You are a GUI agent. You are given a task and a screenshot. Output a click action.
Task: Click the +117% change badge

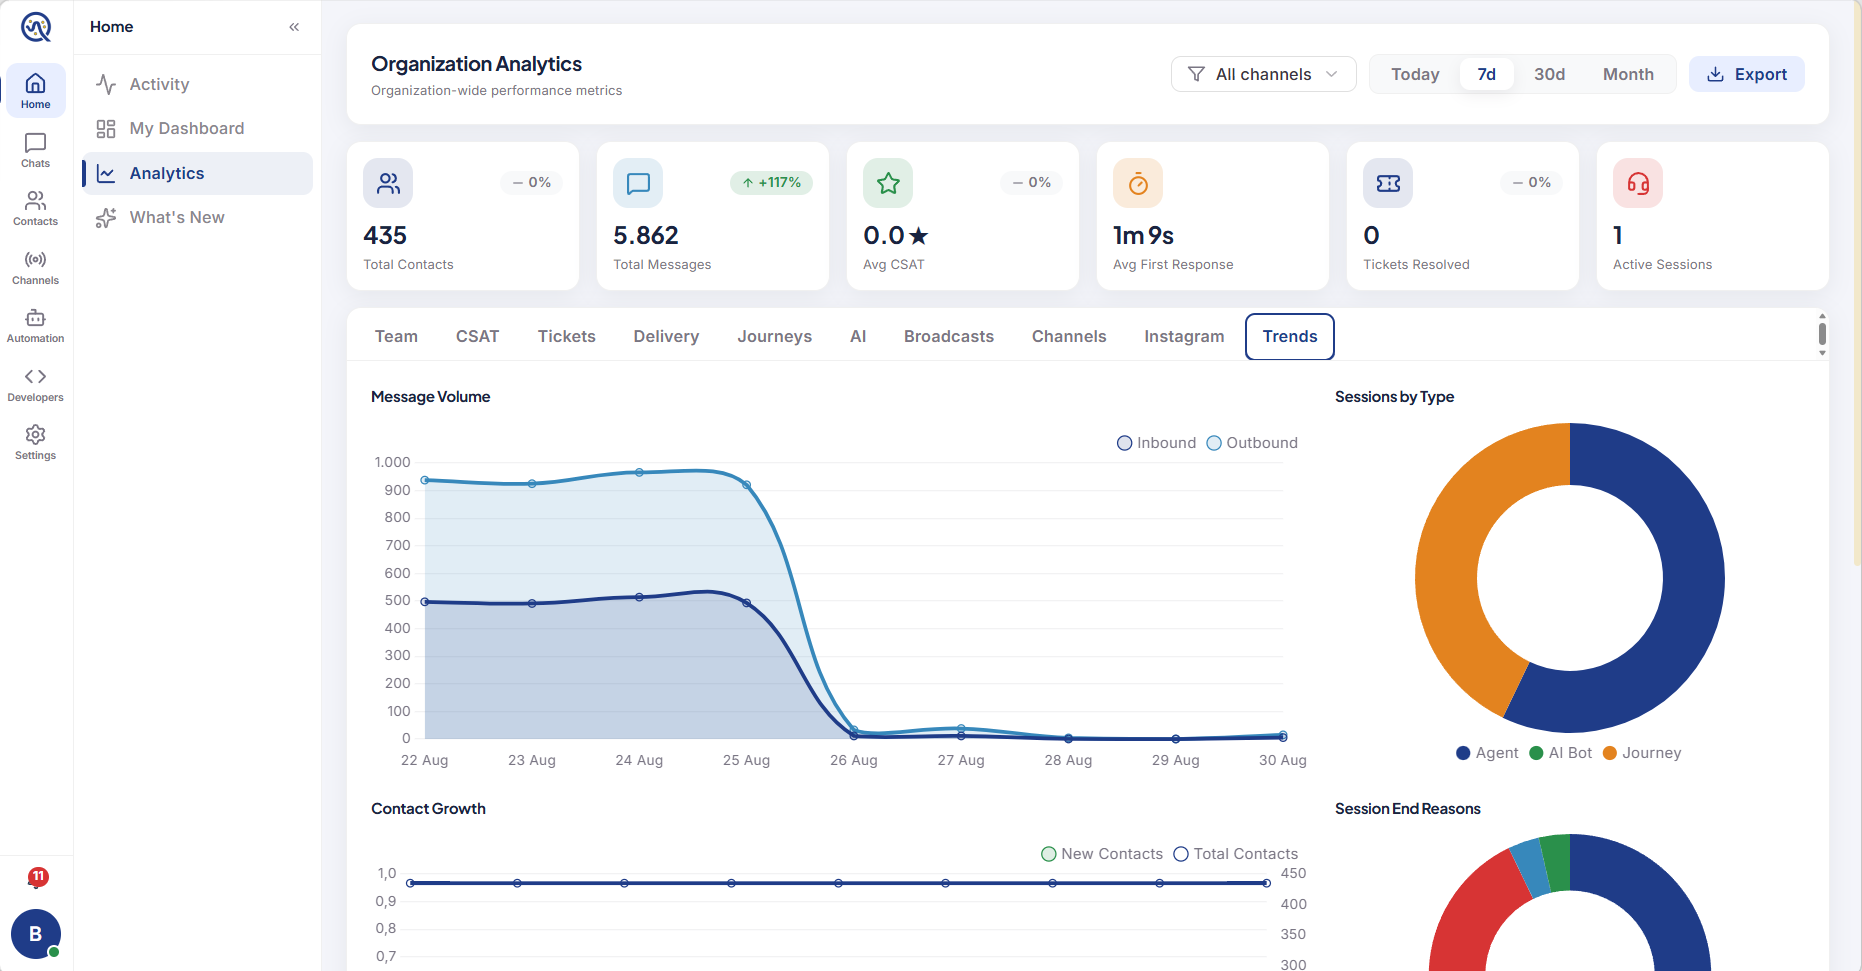click(771, 183)
